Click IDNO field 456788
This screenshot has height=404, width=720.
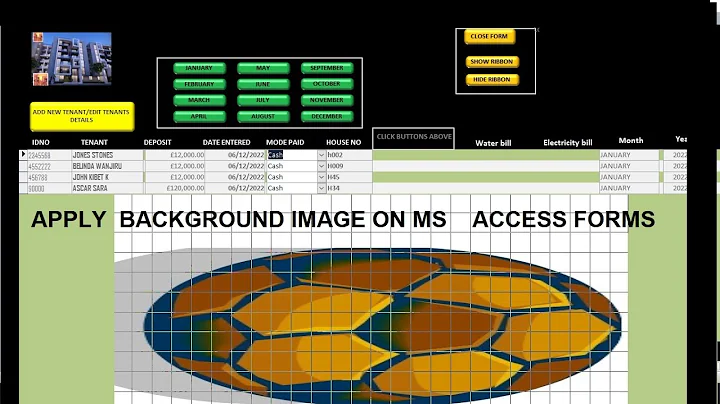(49, 177)
